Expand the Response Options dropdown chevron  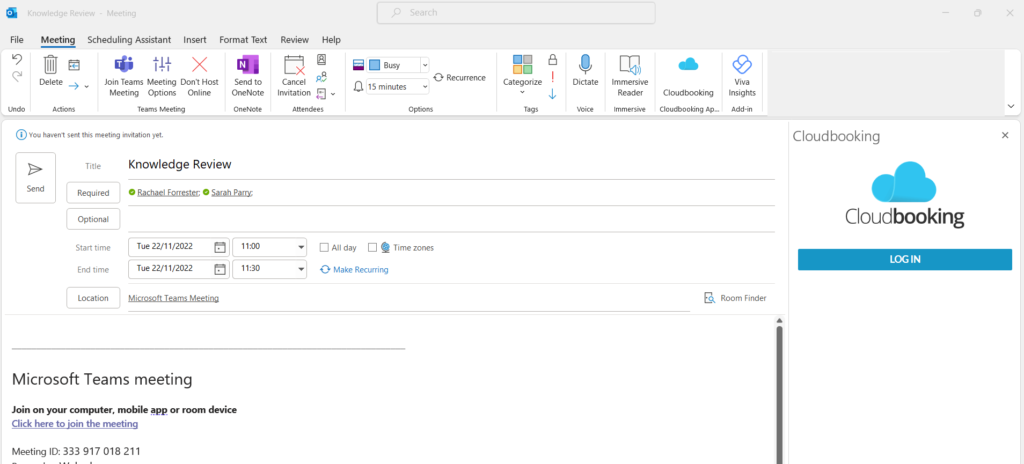[333, 94]
